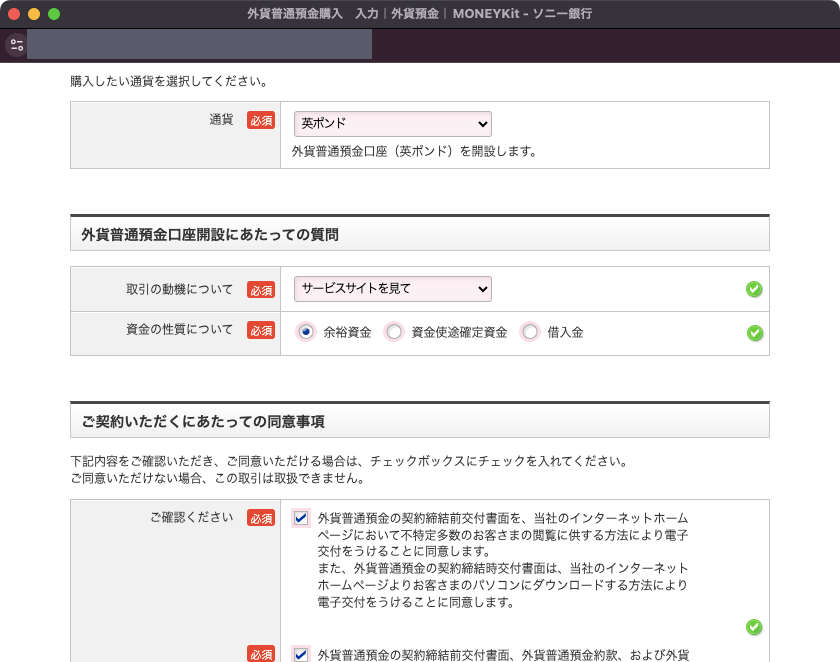Click the green checkmark in ご確認ください section
This screenshot has width=840, height=662.
point(754,627)
